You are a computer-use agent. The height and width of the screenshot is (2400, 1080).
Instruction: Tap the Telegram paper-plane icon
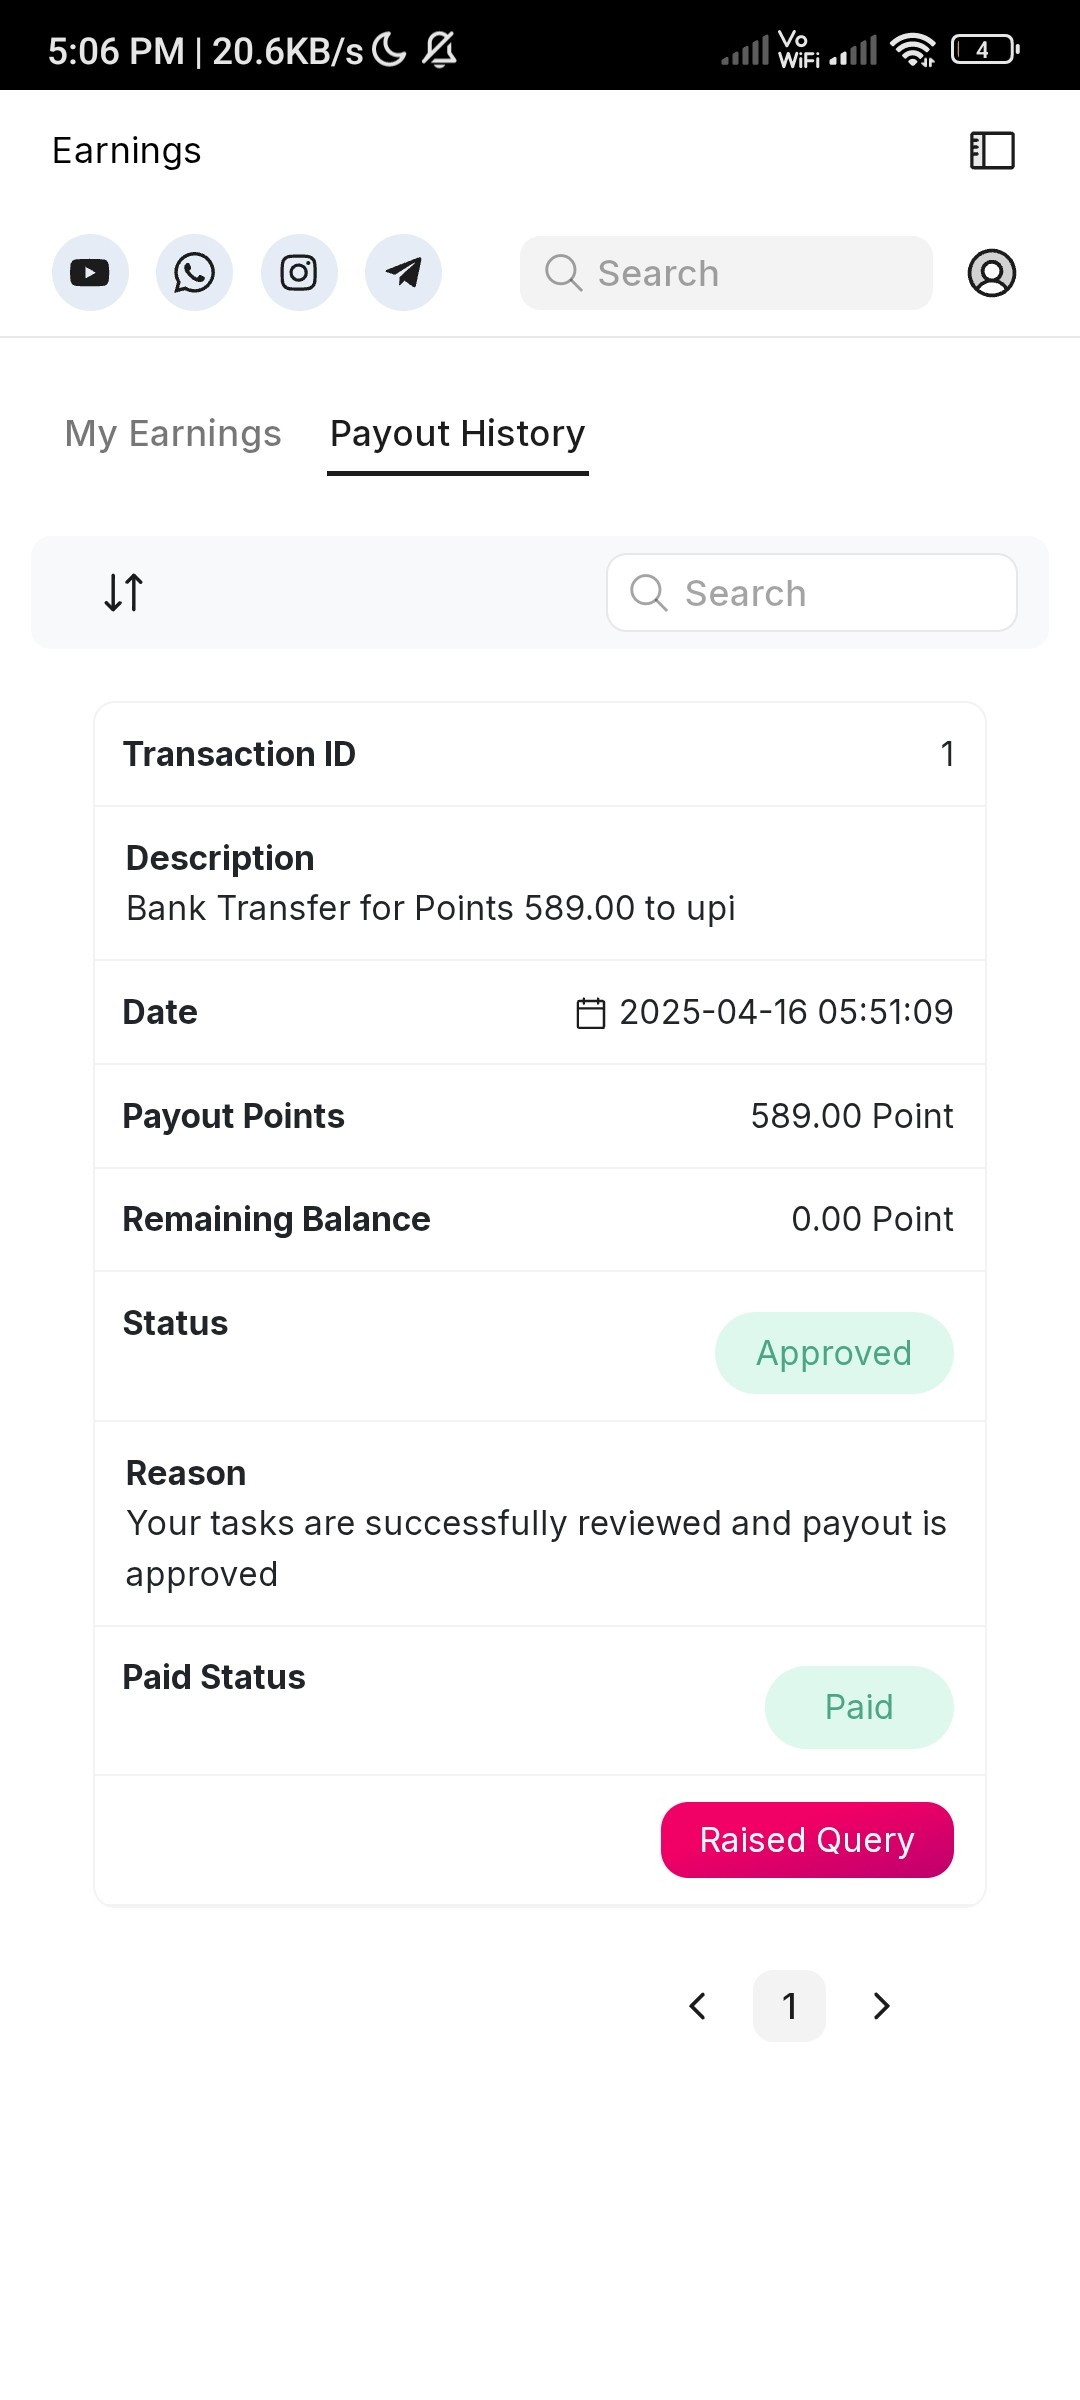403,273
